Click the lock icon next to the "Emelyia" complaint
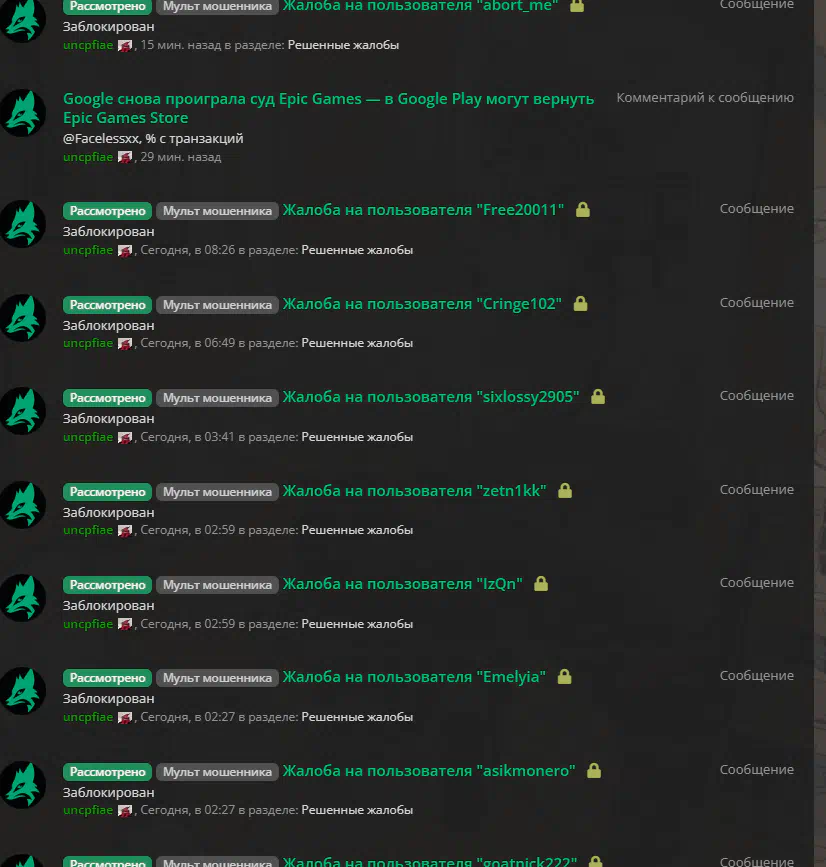Viewport: 826px width, 867px height. click(x=564, y=676)
